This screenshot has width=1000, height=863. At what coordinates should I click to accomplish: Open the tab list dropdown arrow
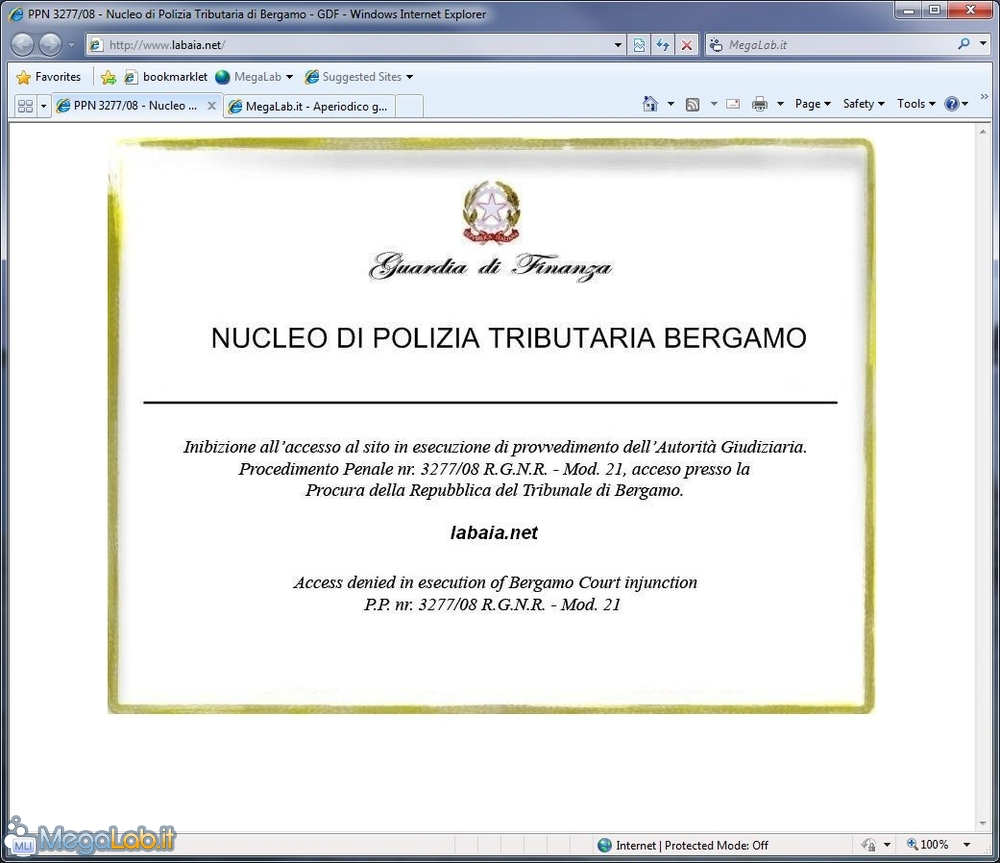pos(43,106)
